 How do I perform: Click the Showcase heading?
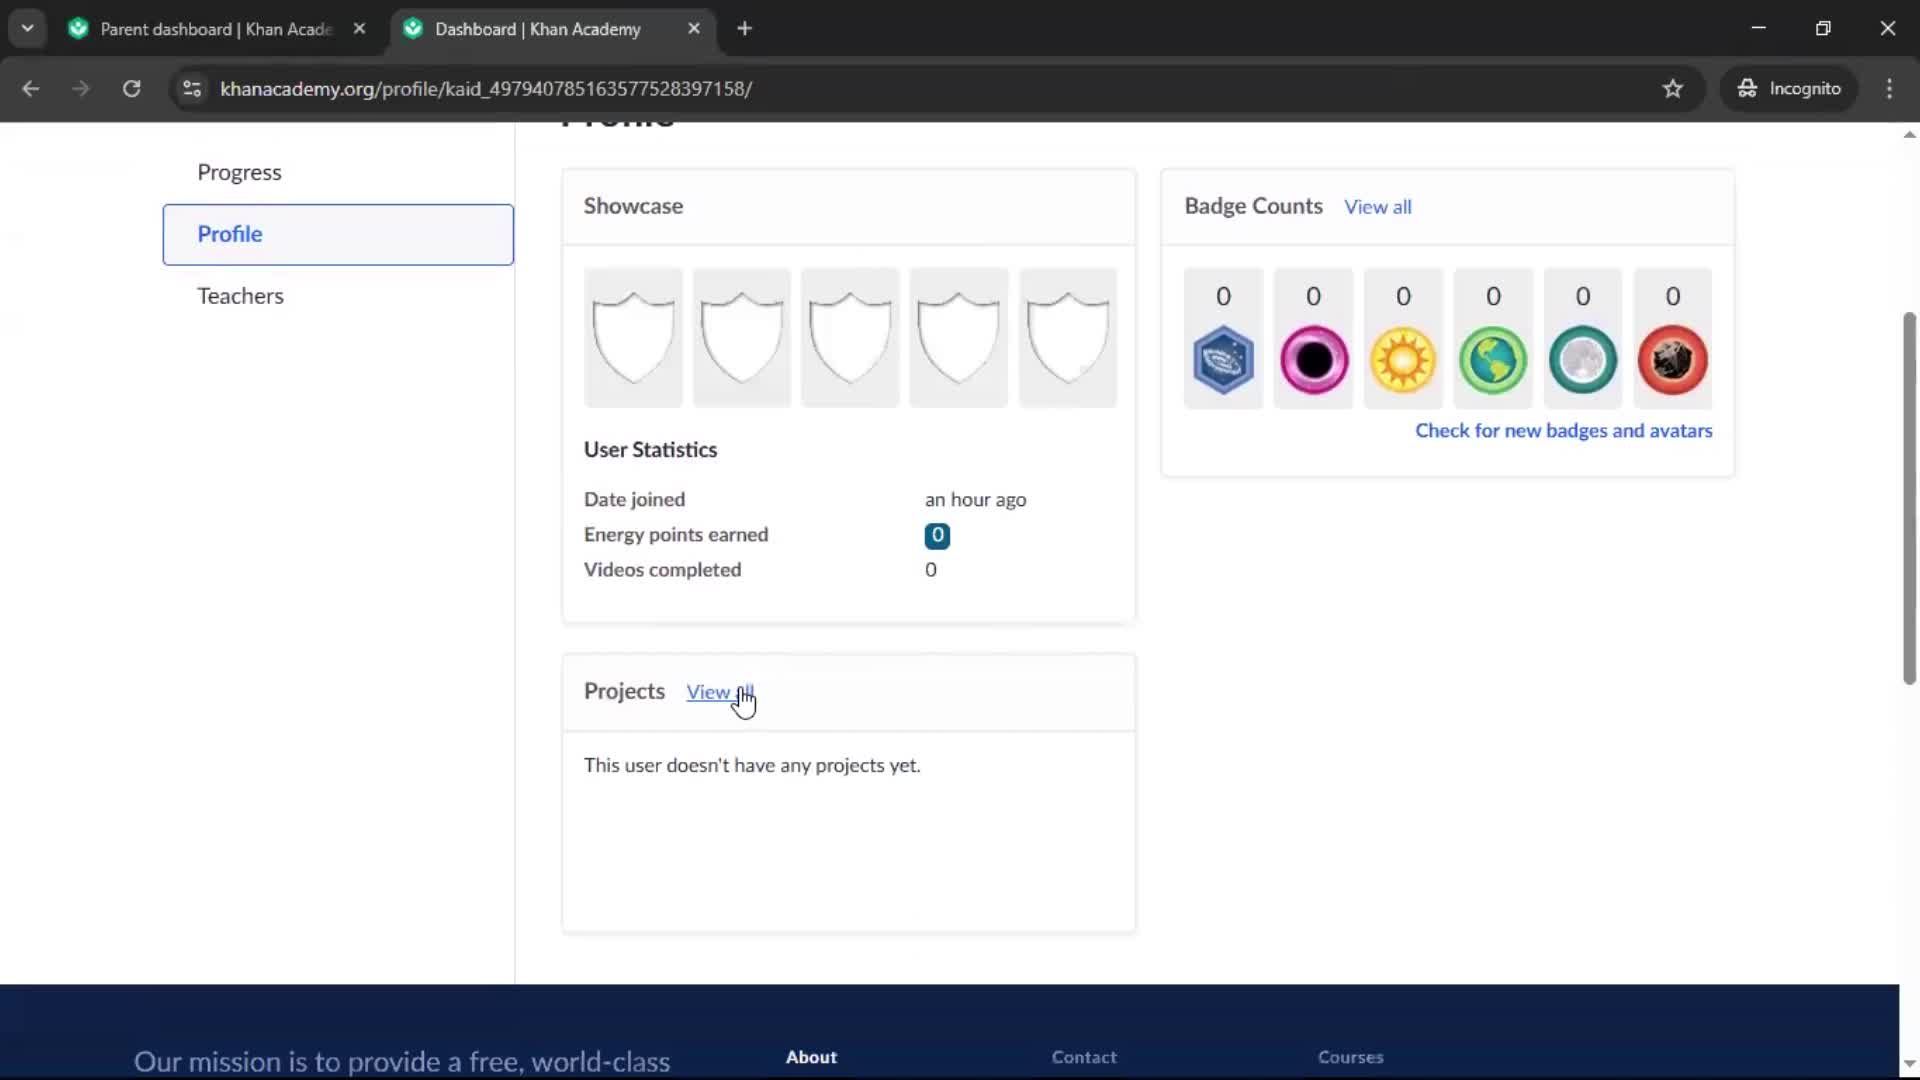click(x=633, y=206)
